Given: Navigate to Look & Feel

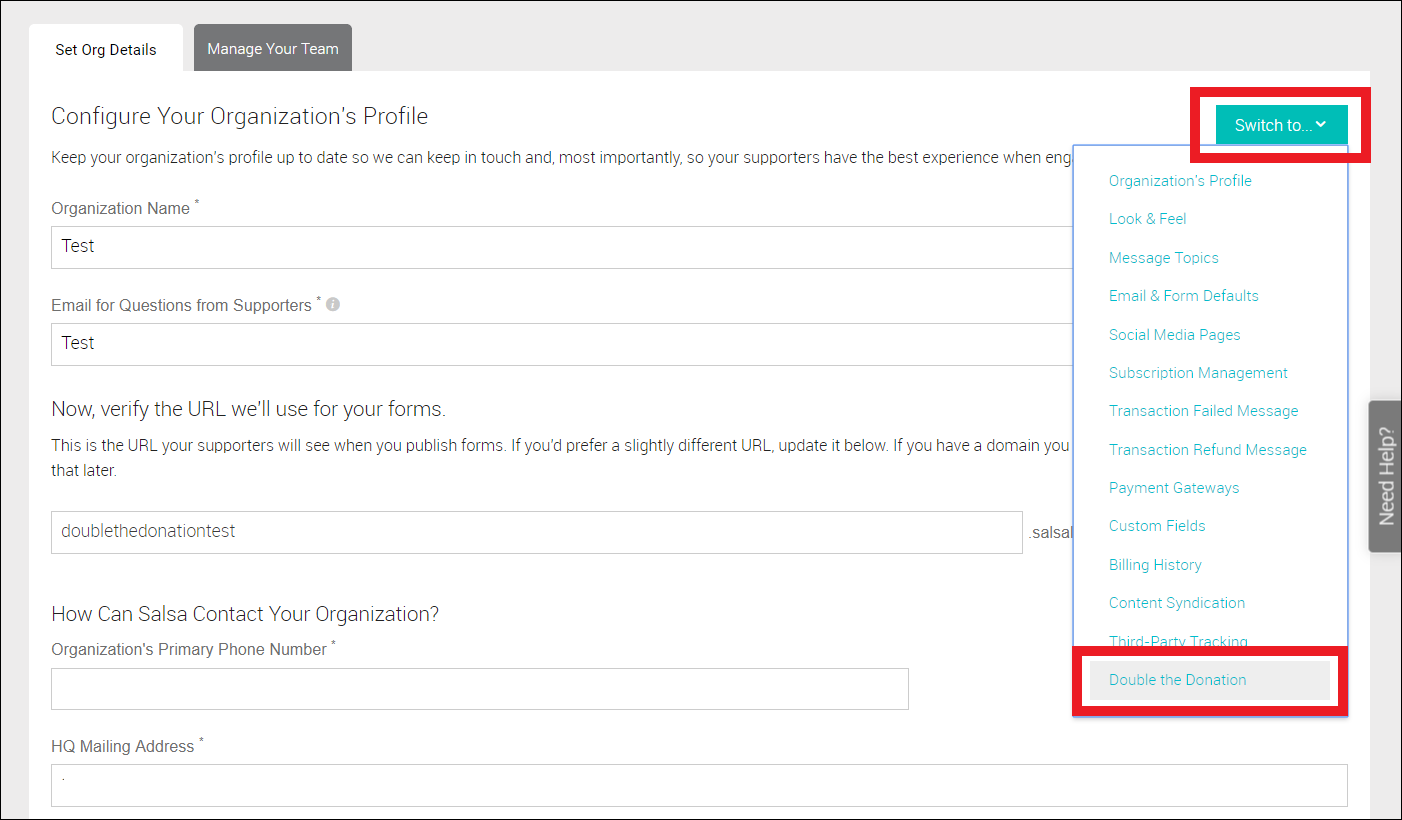Looking at the screenshot, I should [x=1147, y=218].
